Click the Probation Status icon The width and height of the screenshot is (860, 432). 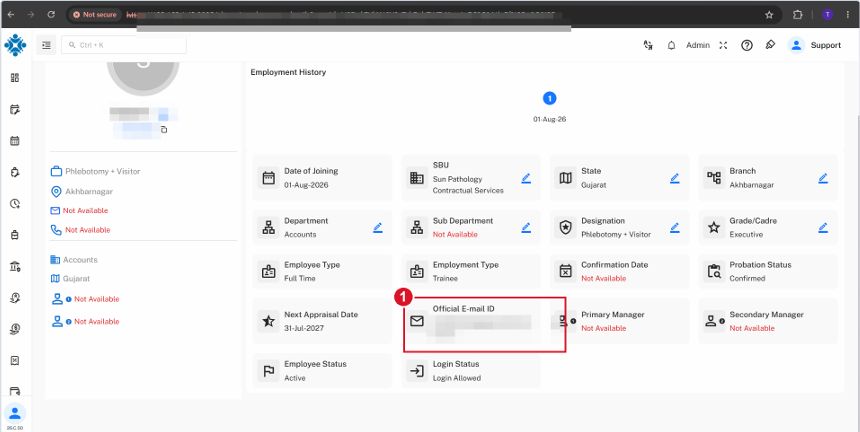click(714, 271)
